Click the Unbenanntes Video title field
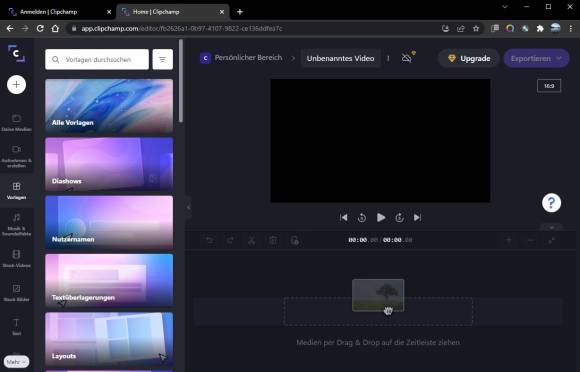The image size is (580, 372). pyautogui.click(x=340, y=58)
